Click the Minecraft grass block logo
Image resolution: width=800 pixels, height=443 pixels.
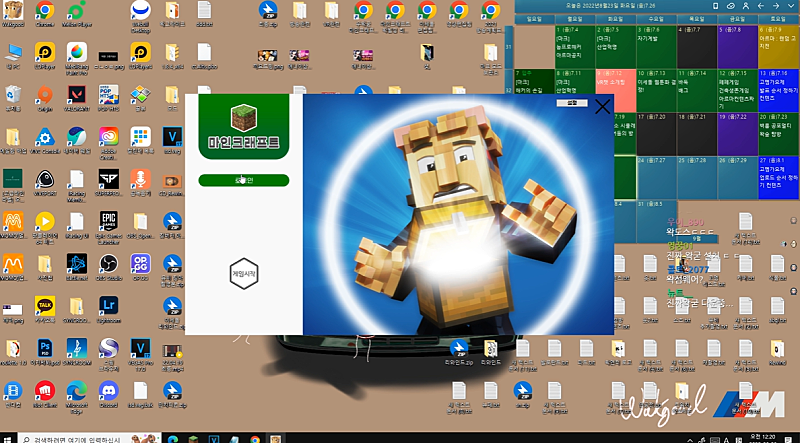click(243, 117)
